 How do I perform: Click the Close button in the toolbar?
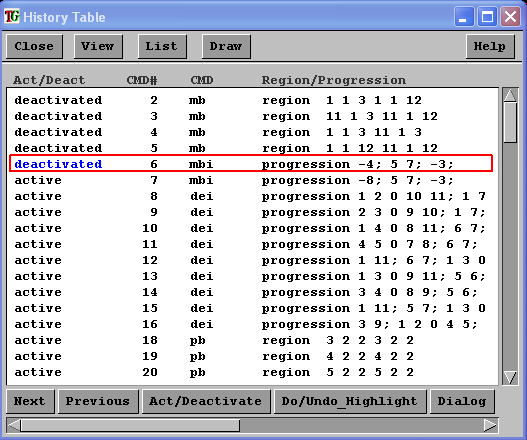[x=34, y=46]
